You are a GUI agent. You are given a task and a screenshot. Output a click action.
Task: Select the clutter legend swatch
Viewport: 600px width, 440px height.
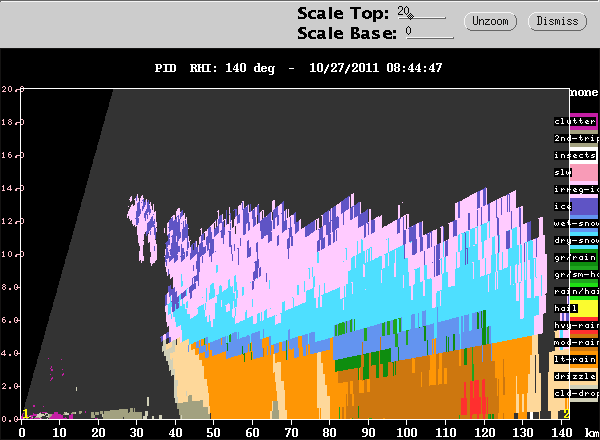coord(575,121)
